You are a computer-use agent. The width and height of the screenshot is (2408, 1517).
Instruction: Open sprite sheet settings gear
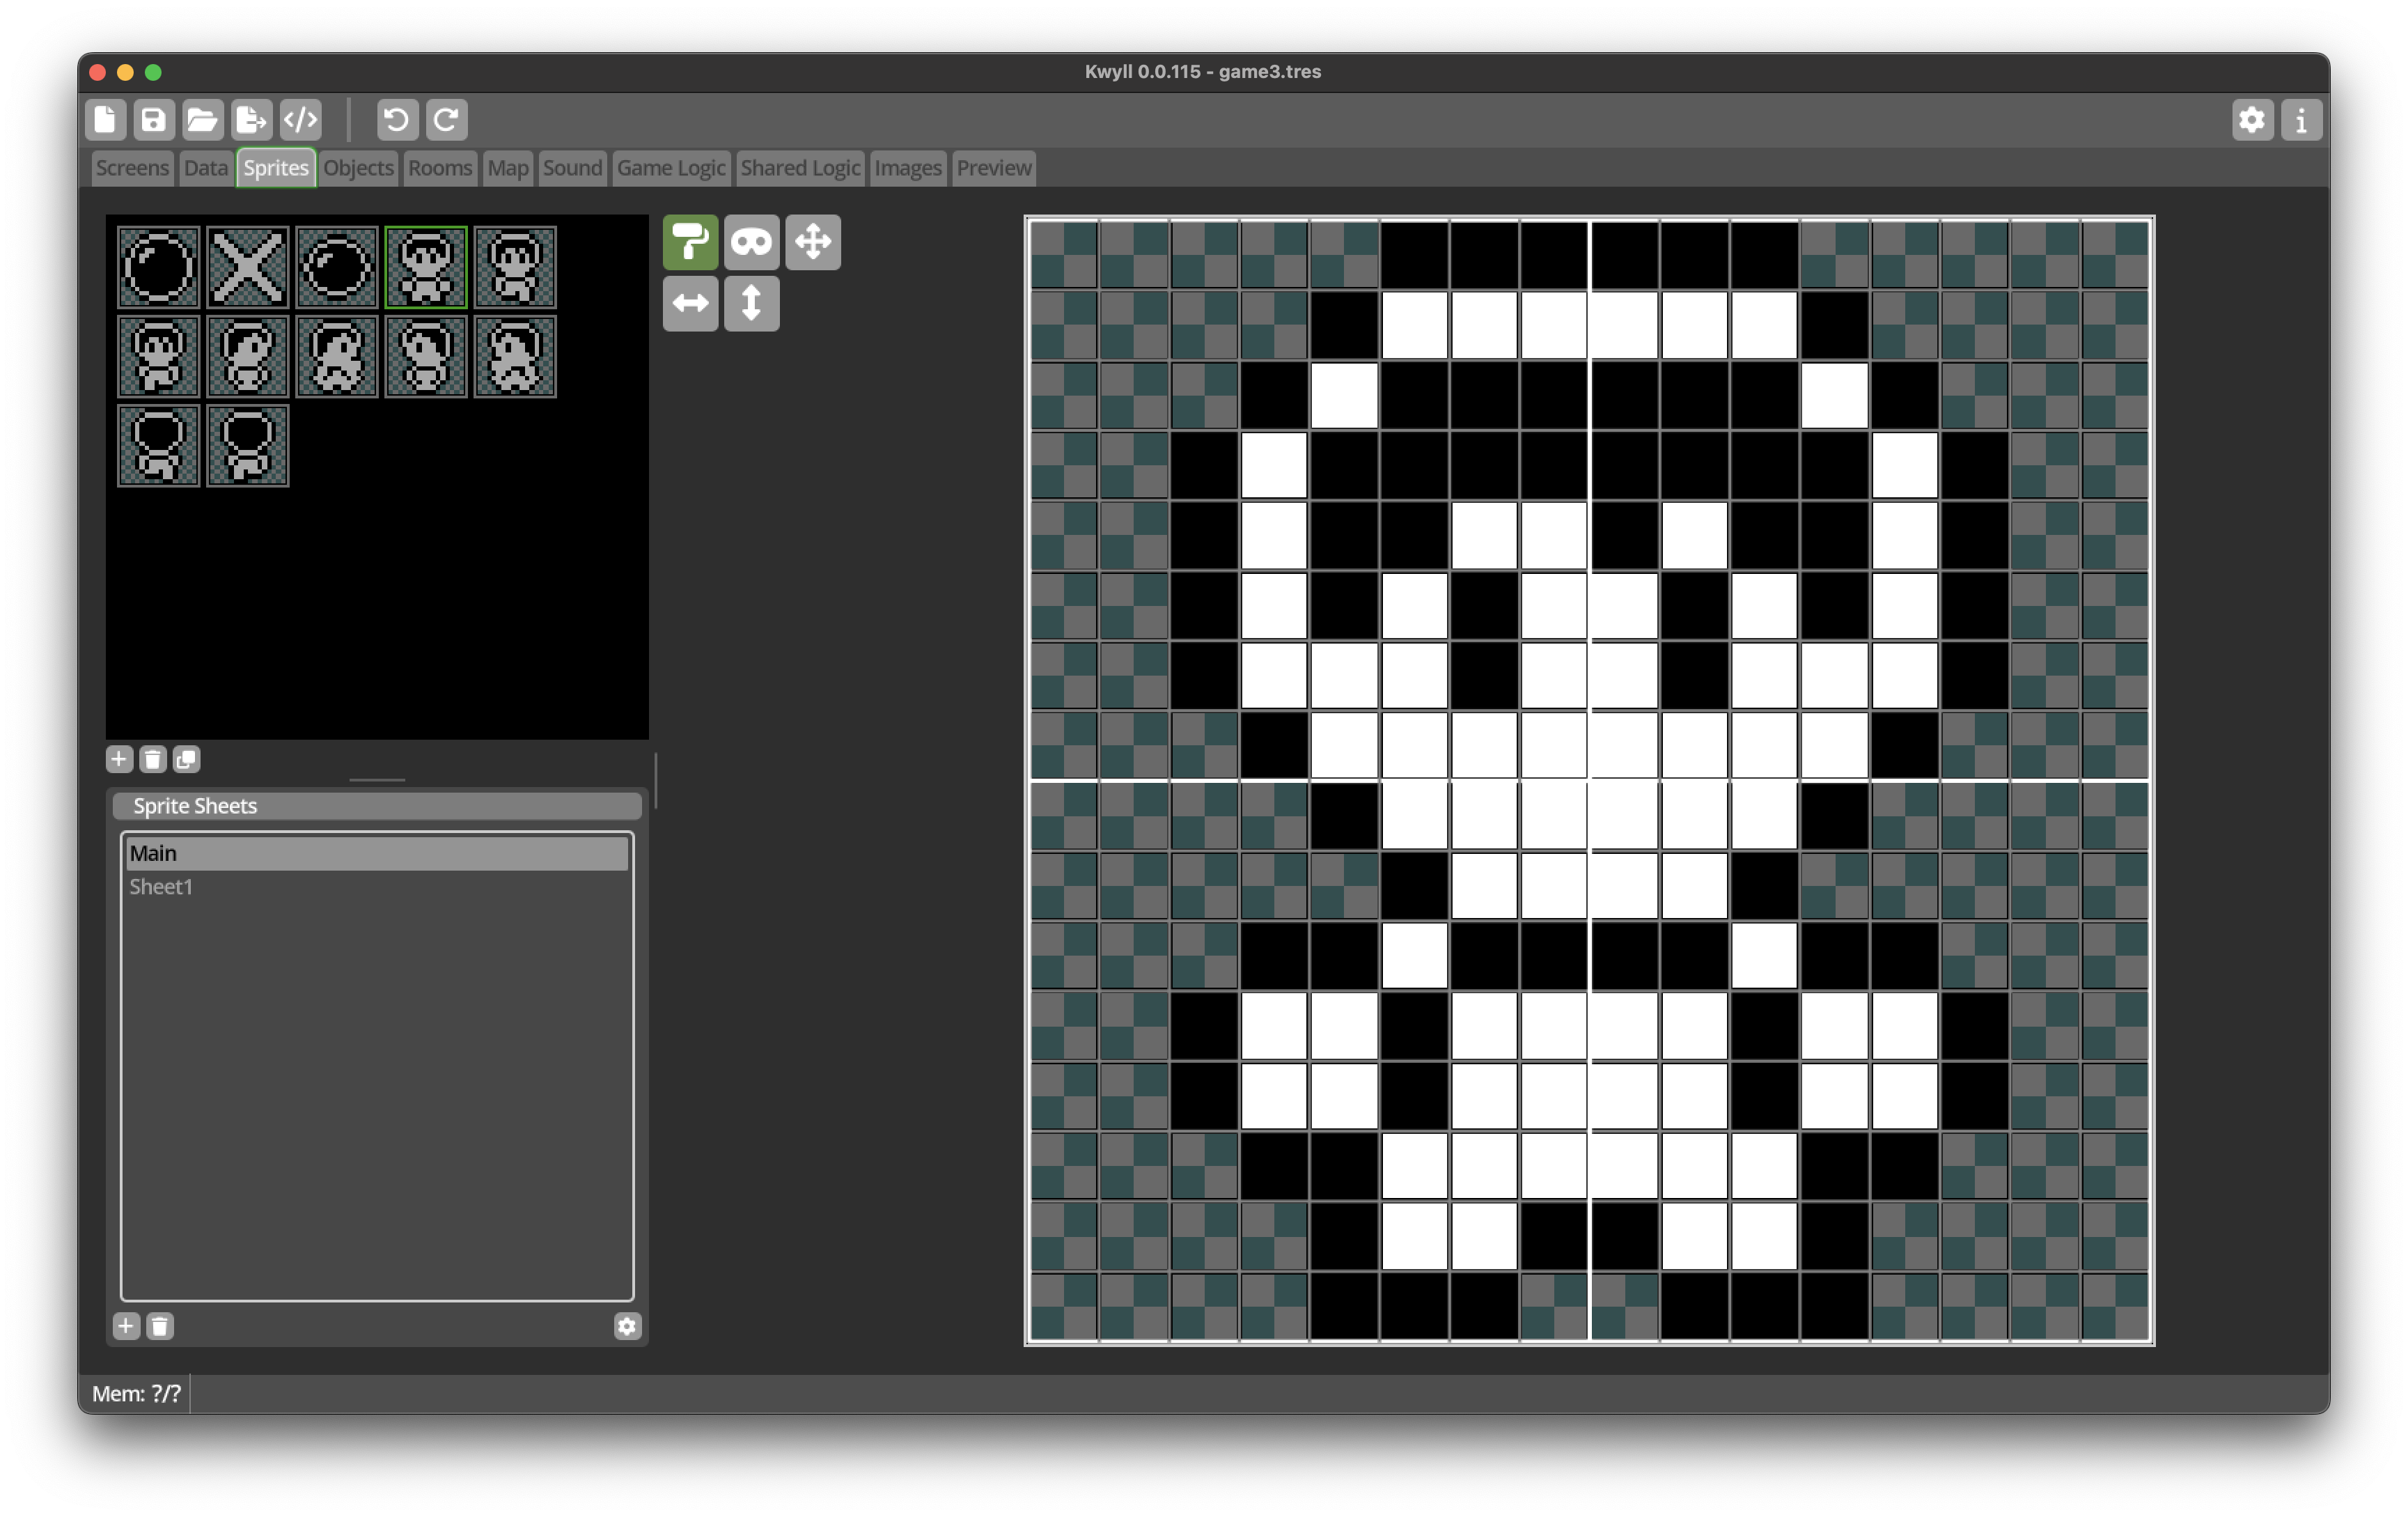pyautogui.click(x=627, y=1326)
